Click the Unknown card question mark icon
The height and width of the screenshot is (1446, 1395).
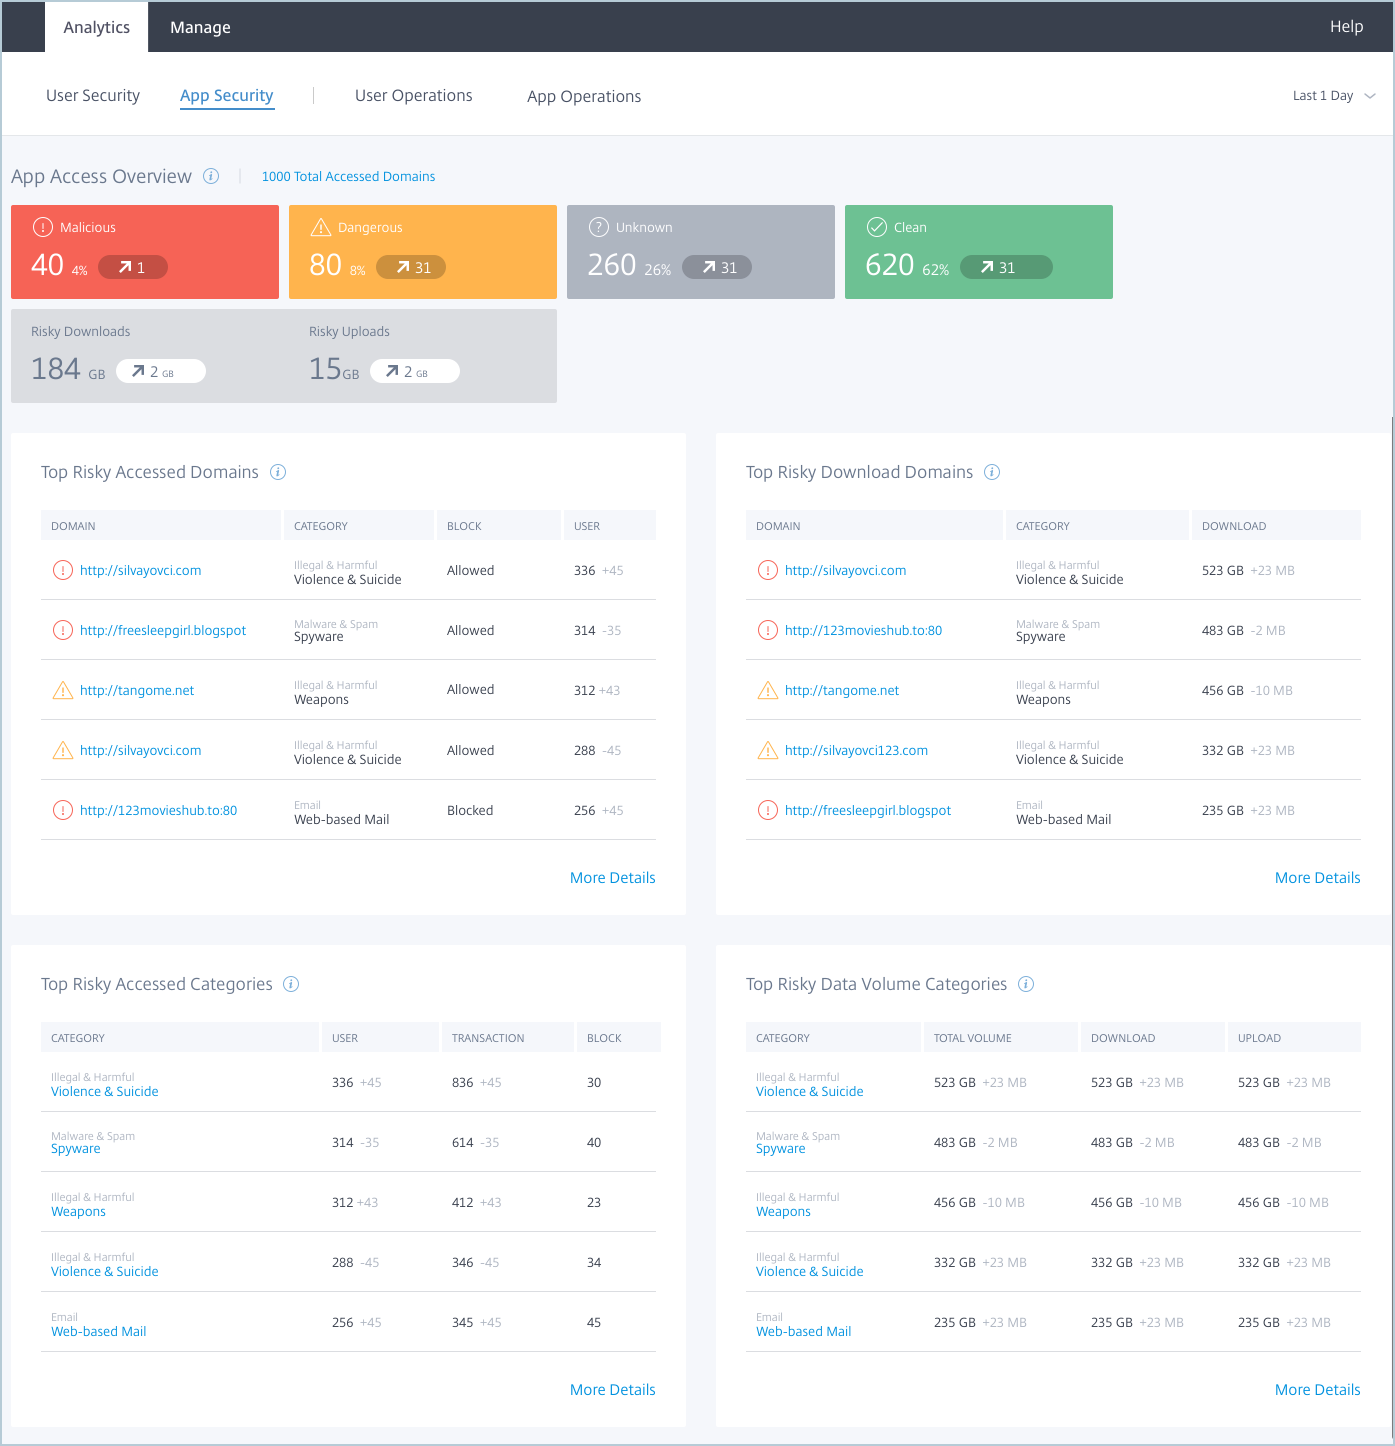[599, 227]
